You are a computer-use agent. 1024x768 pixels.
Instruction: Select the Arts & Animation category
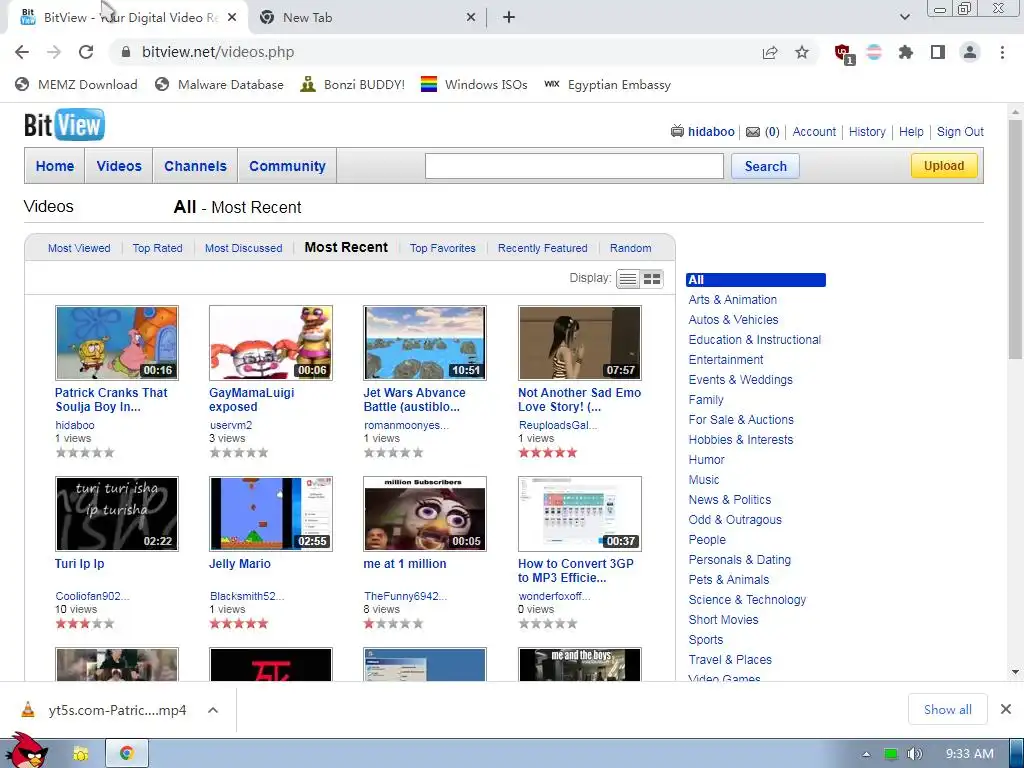(733, 300)
